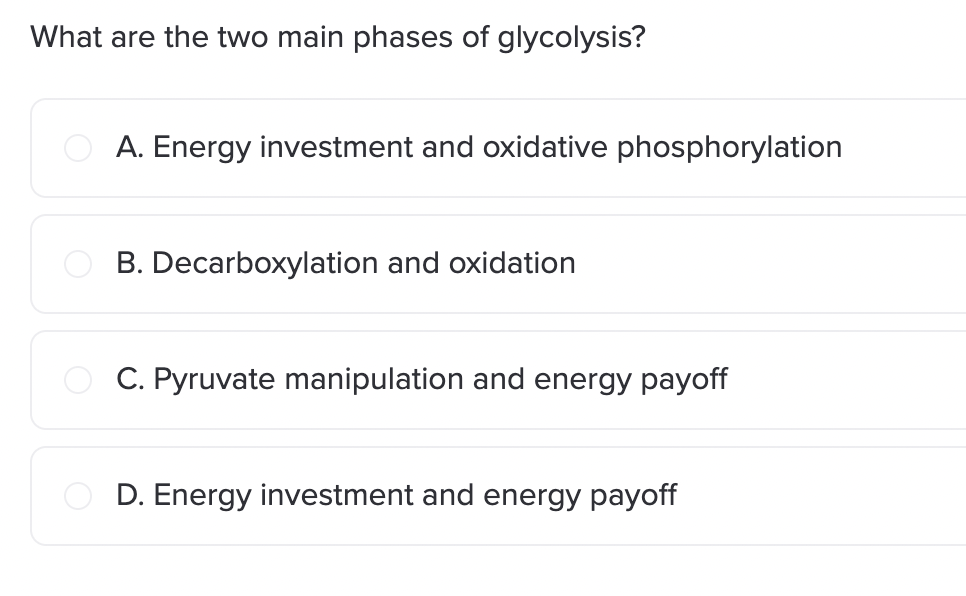966x596 pixels.
Task: Click the 'A.' letter label
Action: point(129,147)
